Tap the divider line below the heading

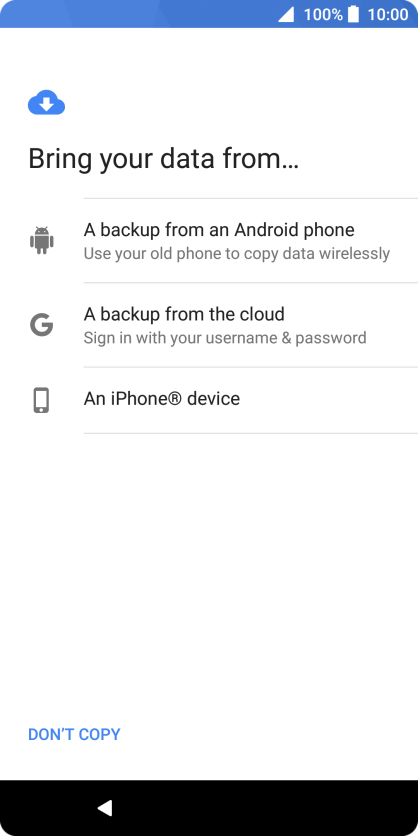click(251, 198)
